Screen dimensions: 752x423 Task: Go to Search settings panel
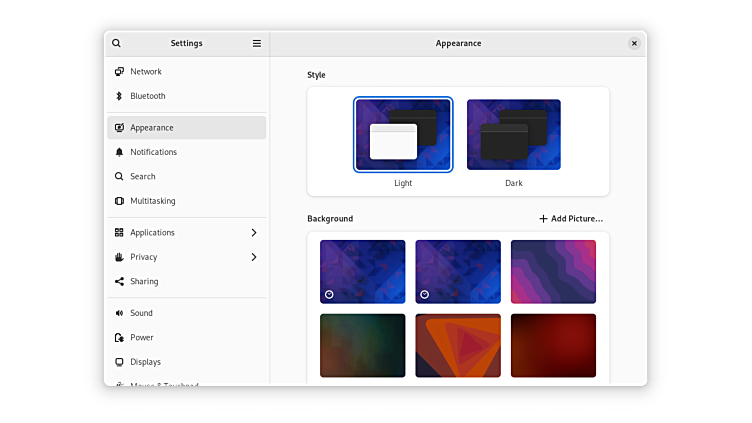142,177
